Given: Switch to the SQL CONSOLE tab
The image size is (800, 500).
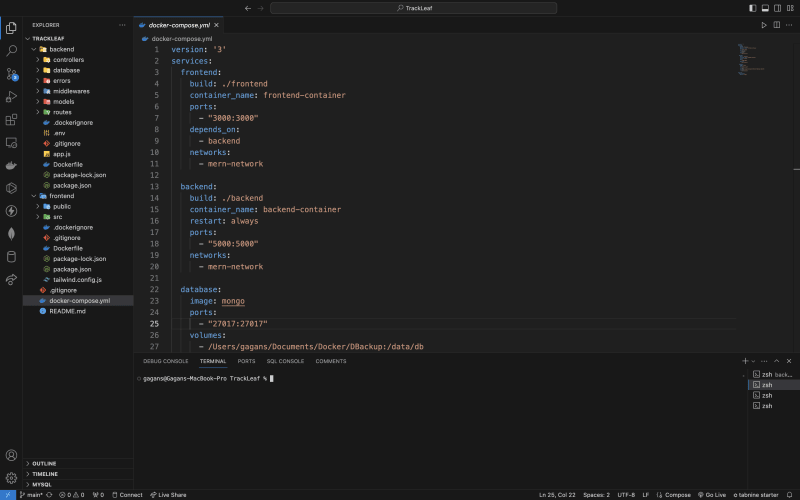Looking at the screenshot, I should 285,361.
